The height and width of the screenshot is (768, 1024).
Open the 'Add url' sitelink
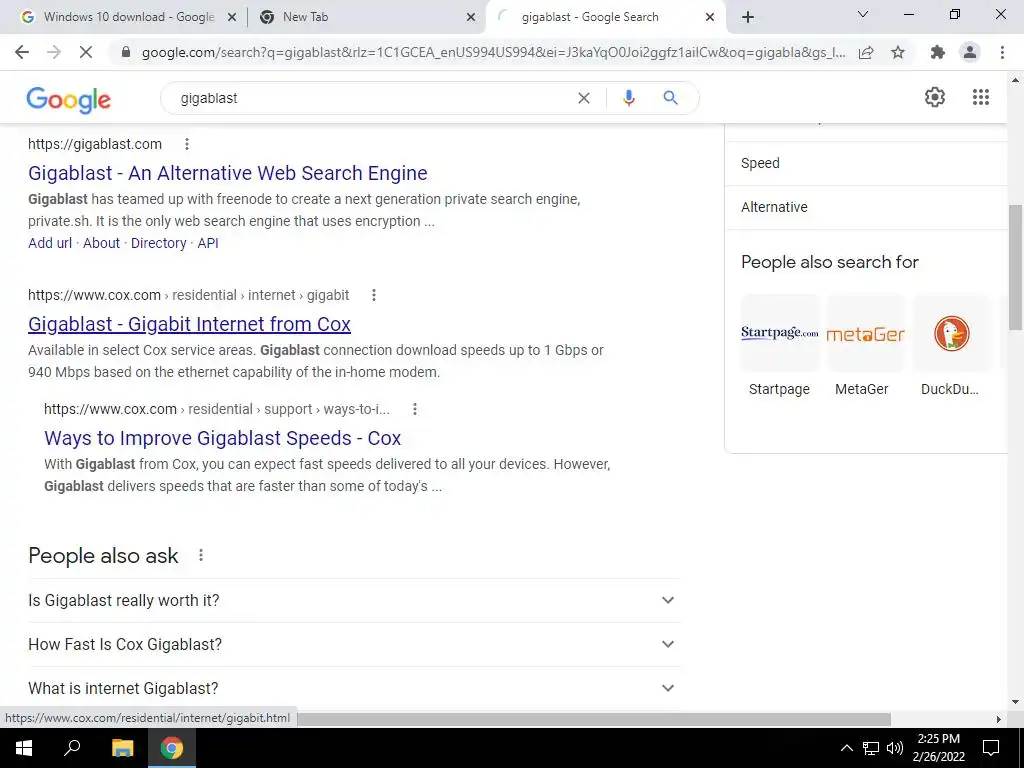click(x=50, y=243)
